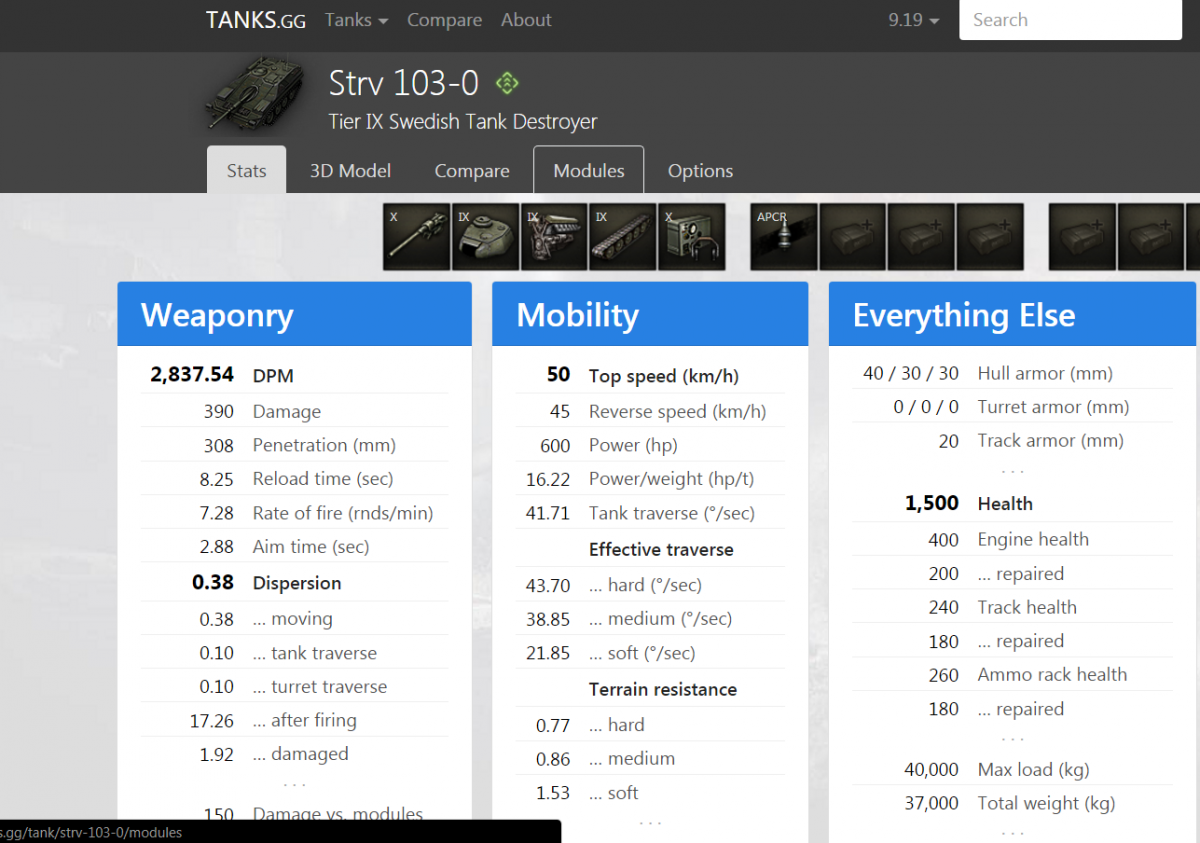Image resolution: width=1200 pixels, height=843 pixels.
Task: Open the About page link
Action: coord(526,20)
